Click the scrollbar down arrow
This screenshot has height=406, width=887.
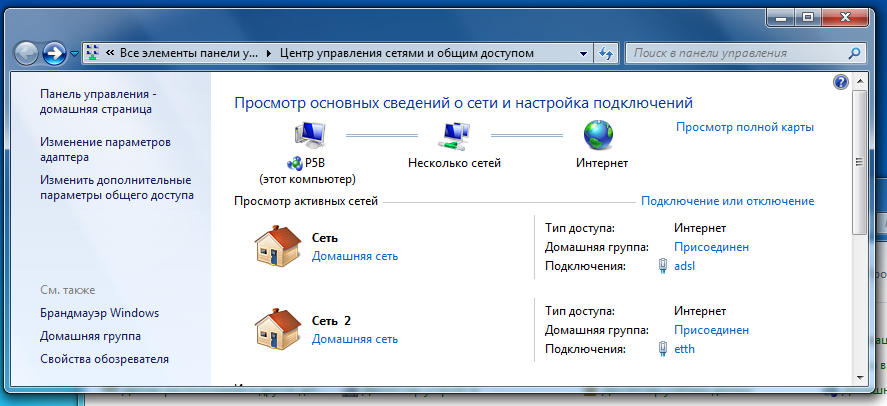[860, 377]
